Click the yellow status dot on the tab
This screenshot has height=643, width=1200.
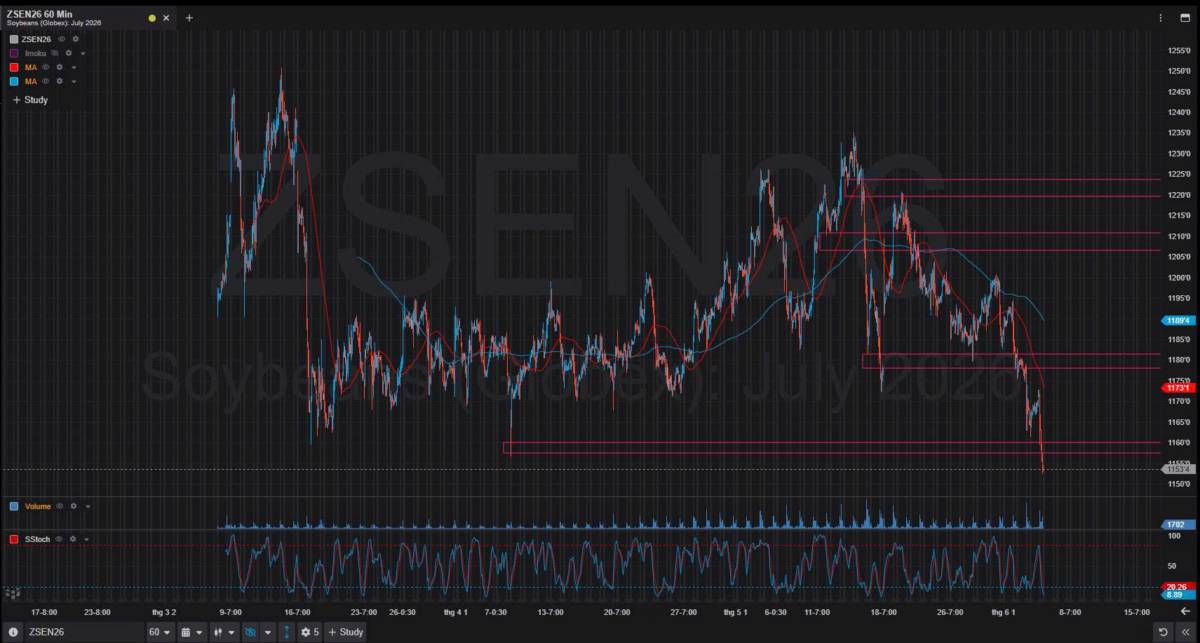[x=152, y=18]
